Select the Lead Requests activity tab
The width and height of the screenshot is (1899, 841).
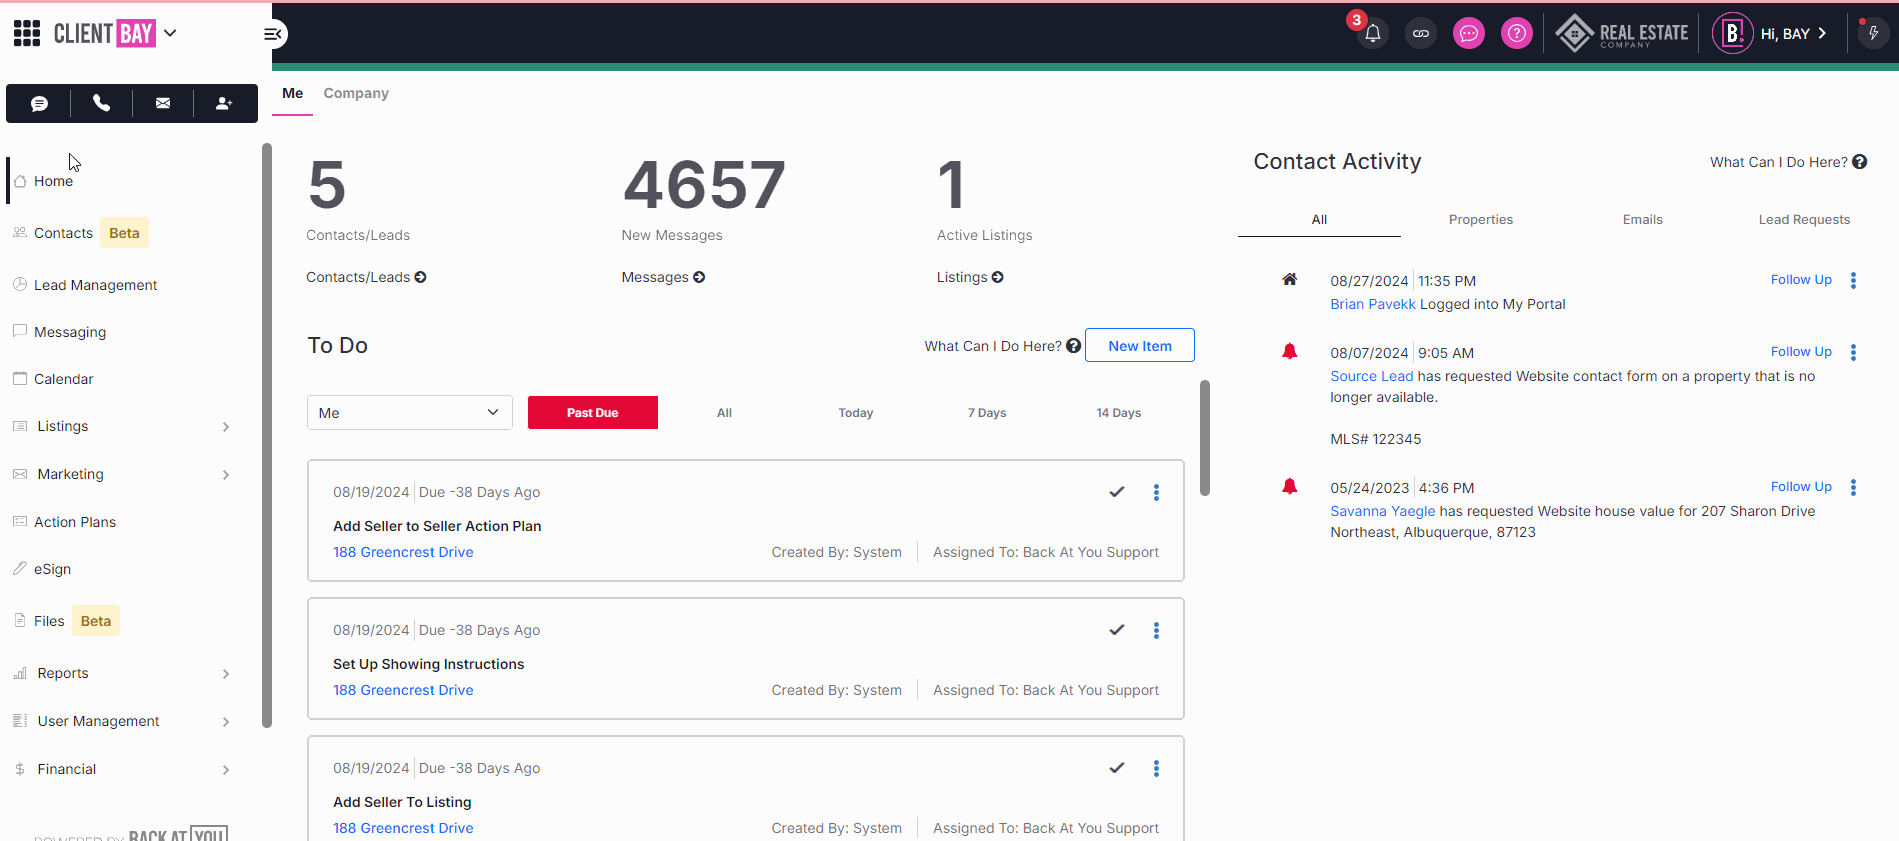point(1804,220)
